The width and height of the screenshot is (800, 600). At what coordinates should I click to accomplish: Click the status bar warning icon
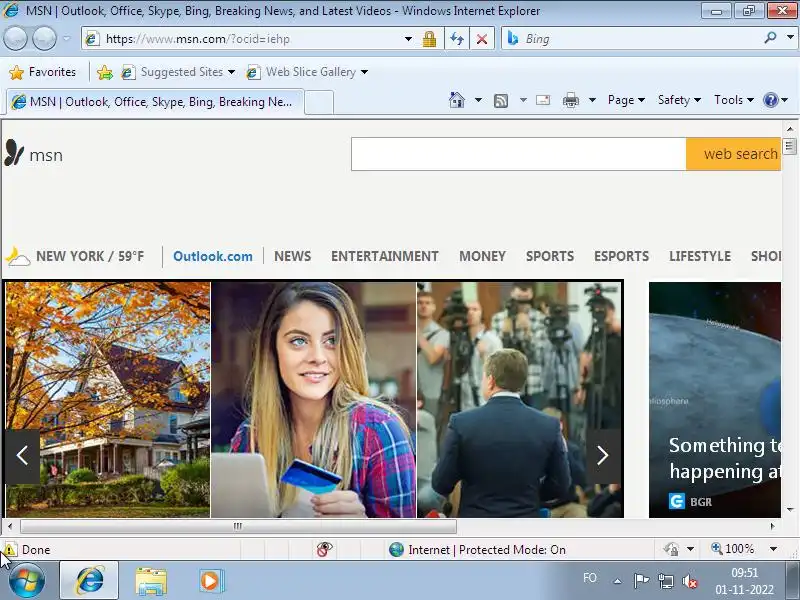(x=9, y=550)
